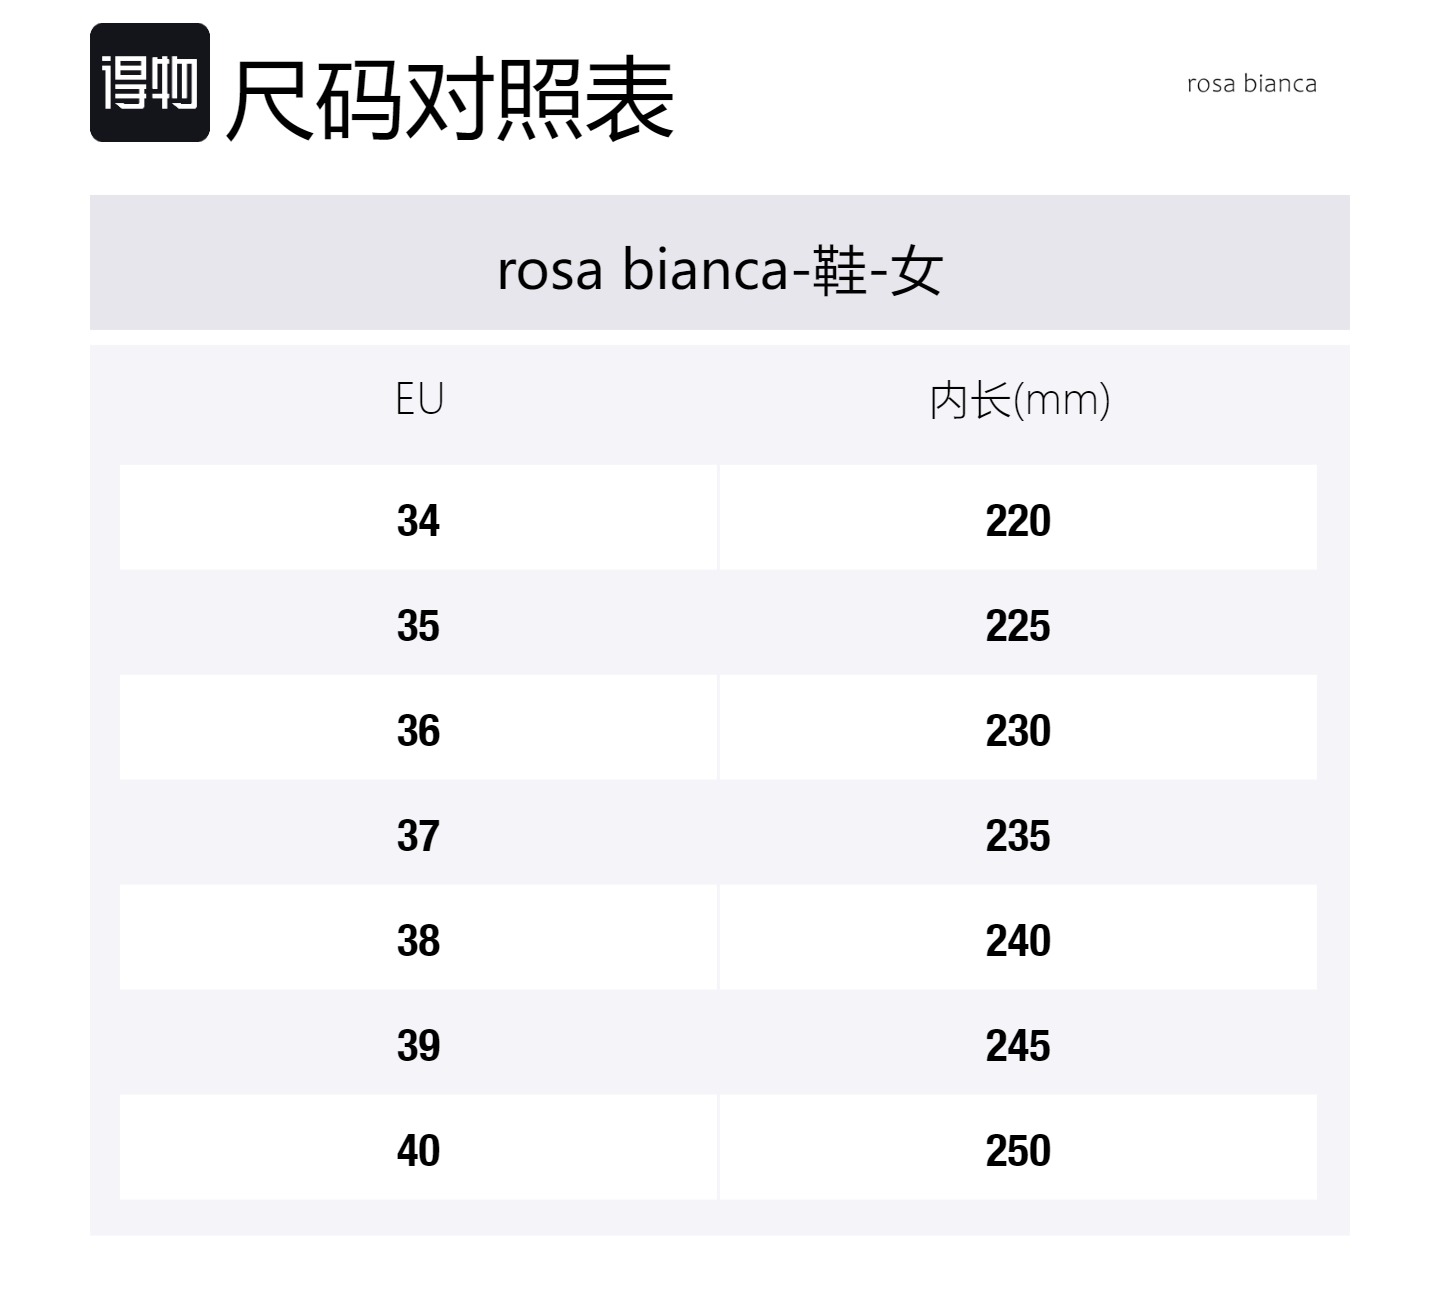The image size is (1440, 1314).
Task: Click the EU size 39 cell
Action: point(418,1046)
